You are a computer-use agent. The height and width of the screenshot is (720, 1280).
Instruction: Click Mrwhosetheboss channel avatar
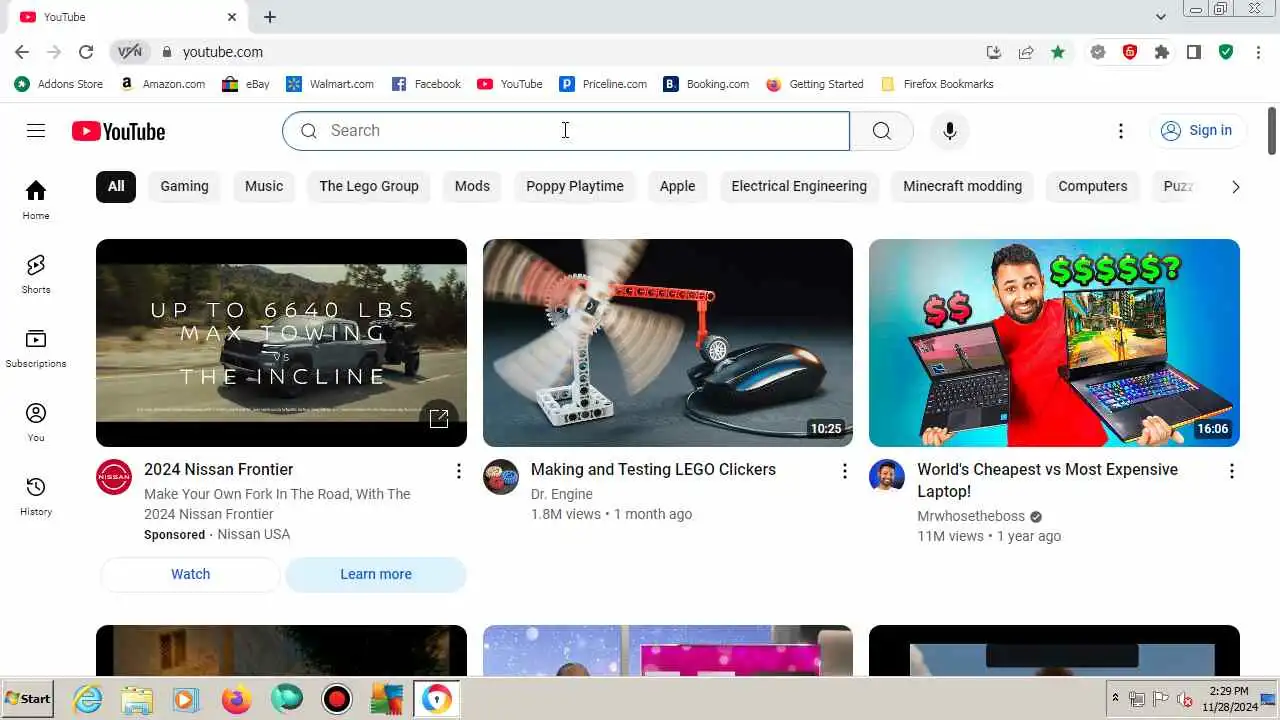(x=887, y=477)
